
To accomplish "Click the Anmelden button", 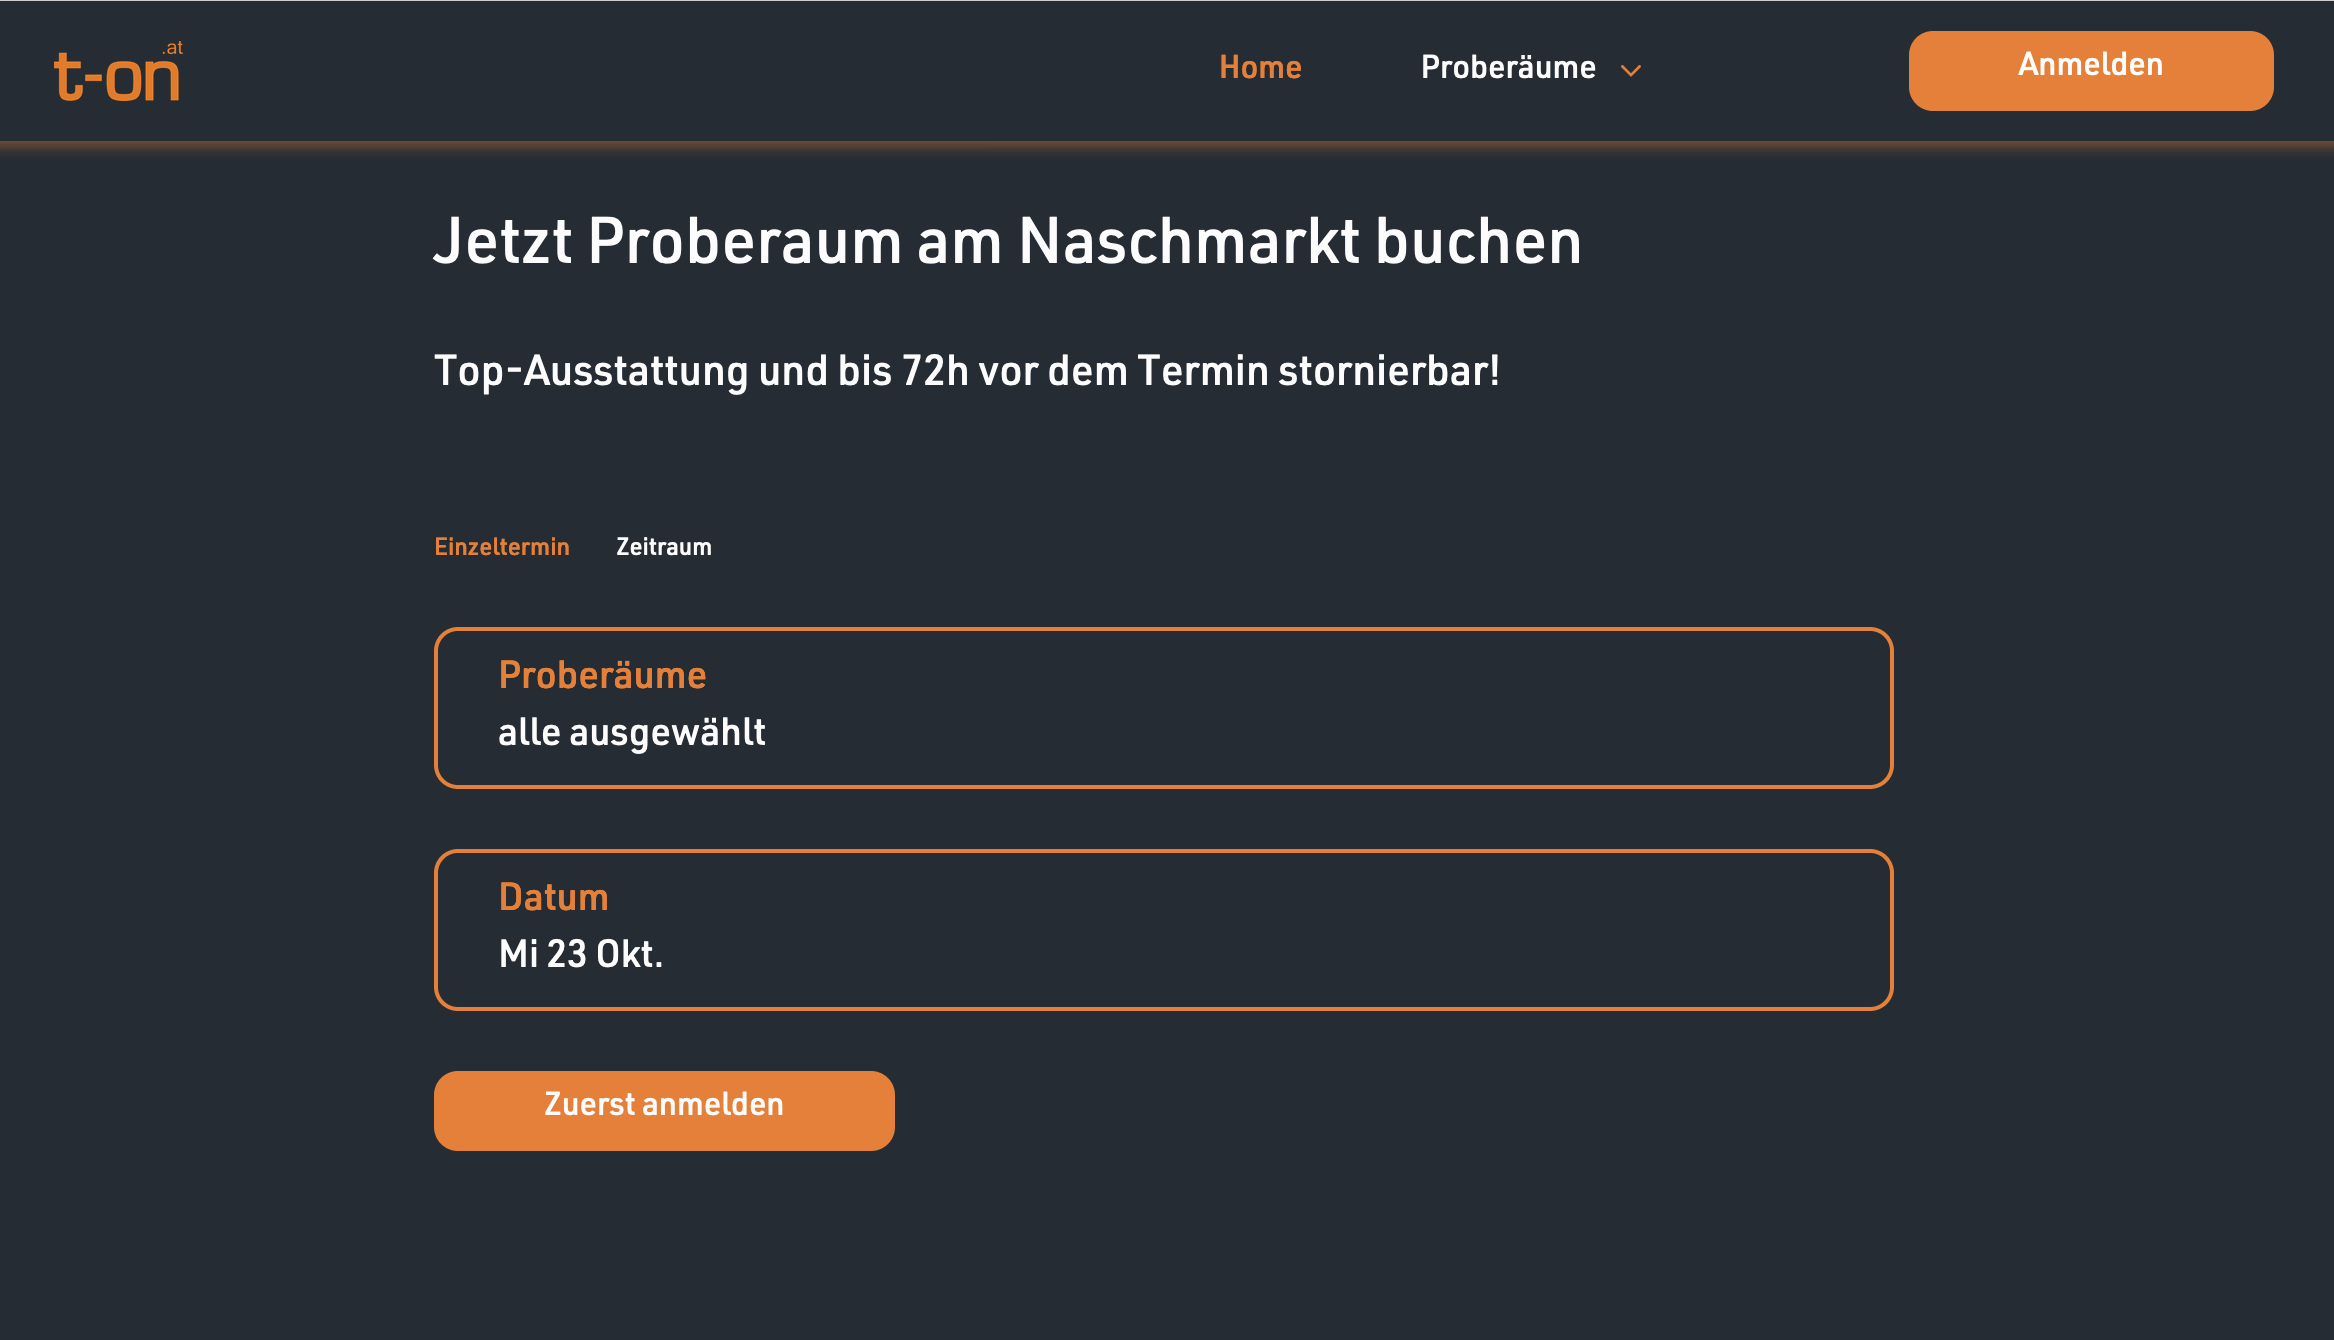I will [x=2089, y=68].
